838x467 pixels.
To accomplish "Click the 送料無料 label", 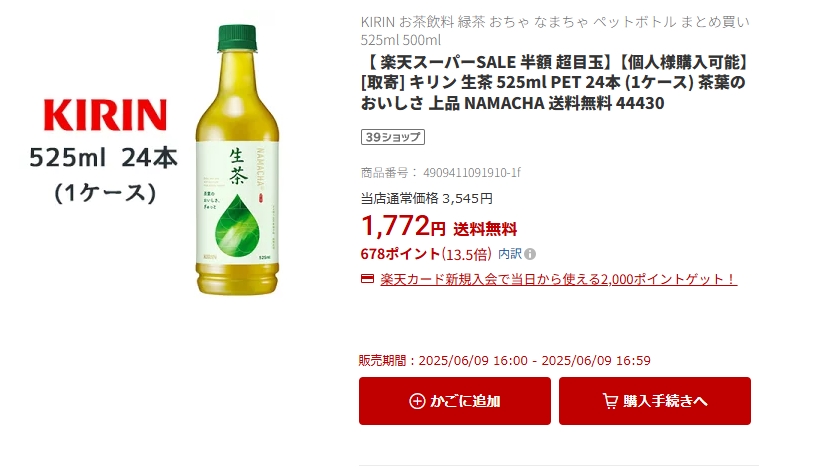I will click(485, 229).
